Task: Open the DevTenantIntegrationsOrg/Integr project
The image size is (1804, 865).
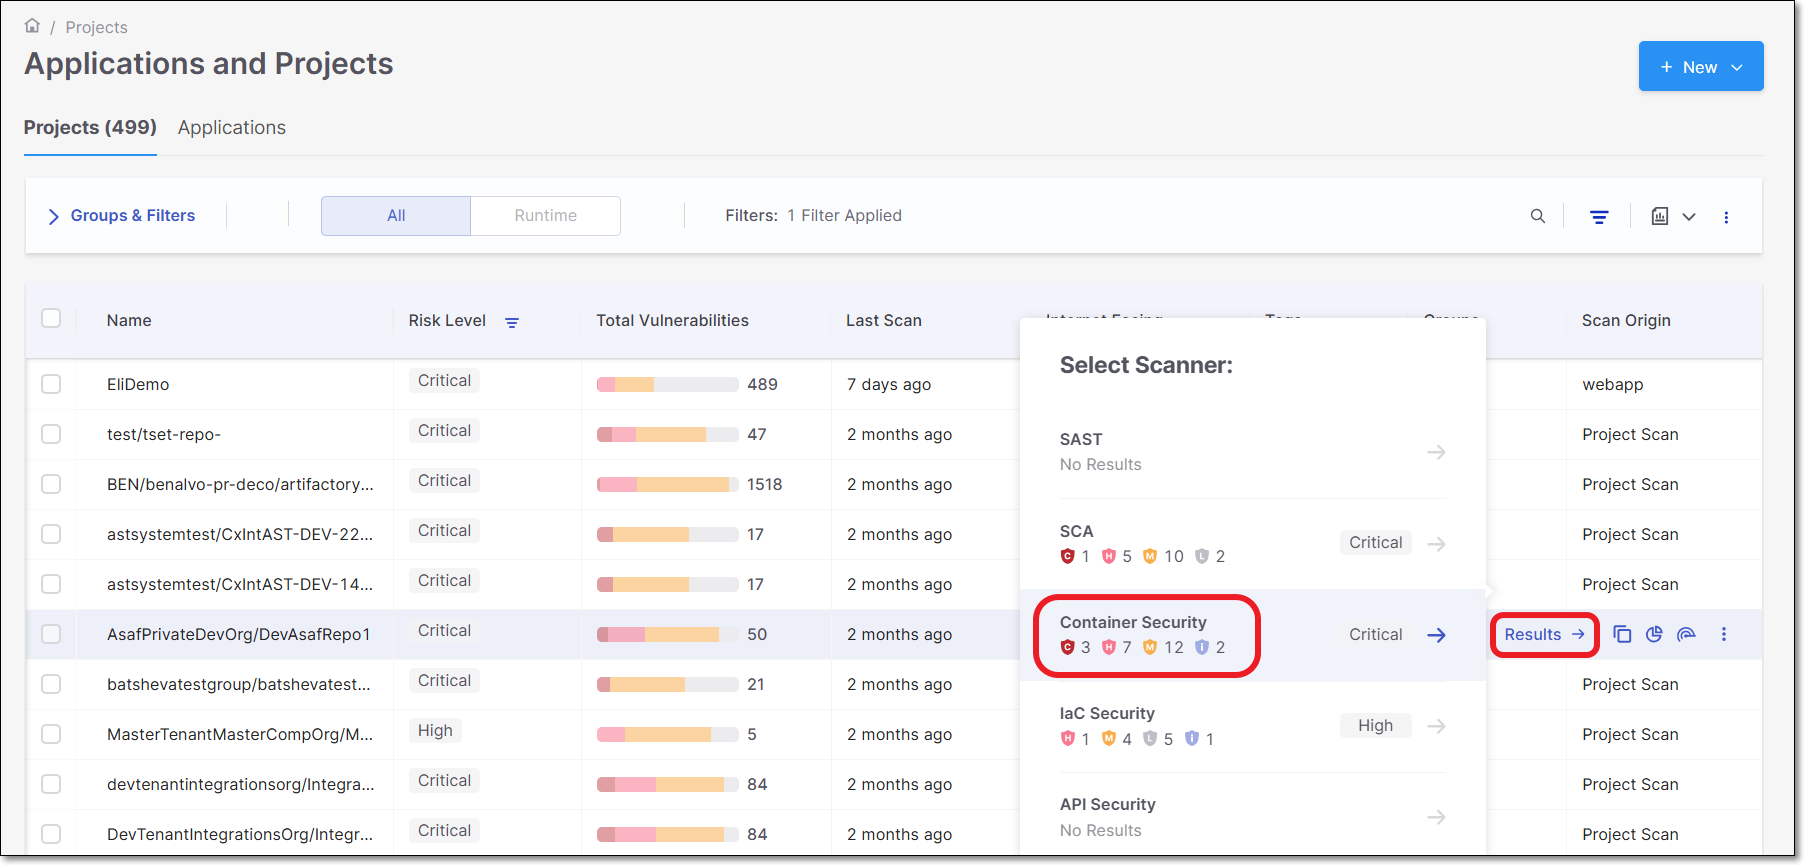Action: click(240, 834)
